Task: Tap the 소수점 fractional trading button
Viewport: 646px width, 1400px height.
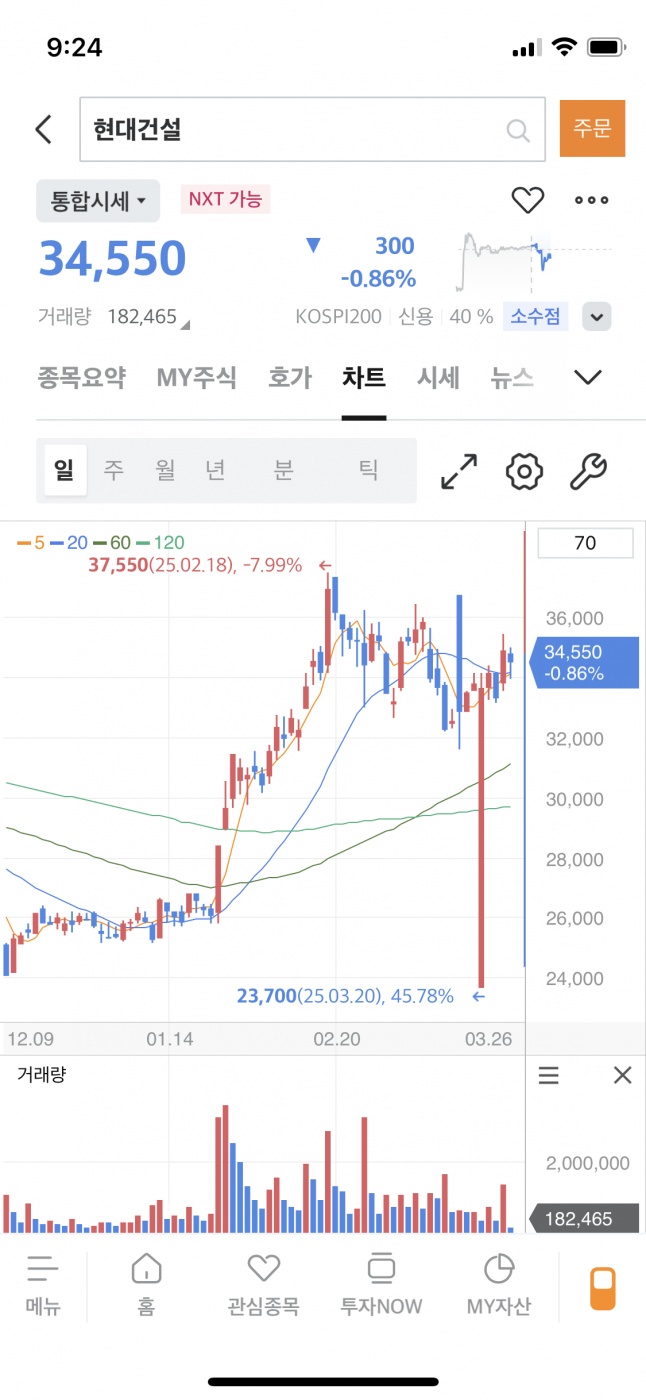Action: point(536,317)
